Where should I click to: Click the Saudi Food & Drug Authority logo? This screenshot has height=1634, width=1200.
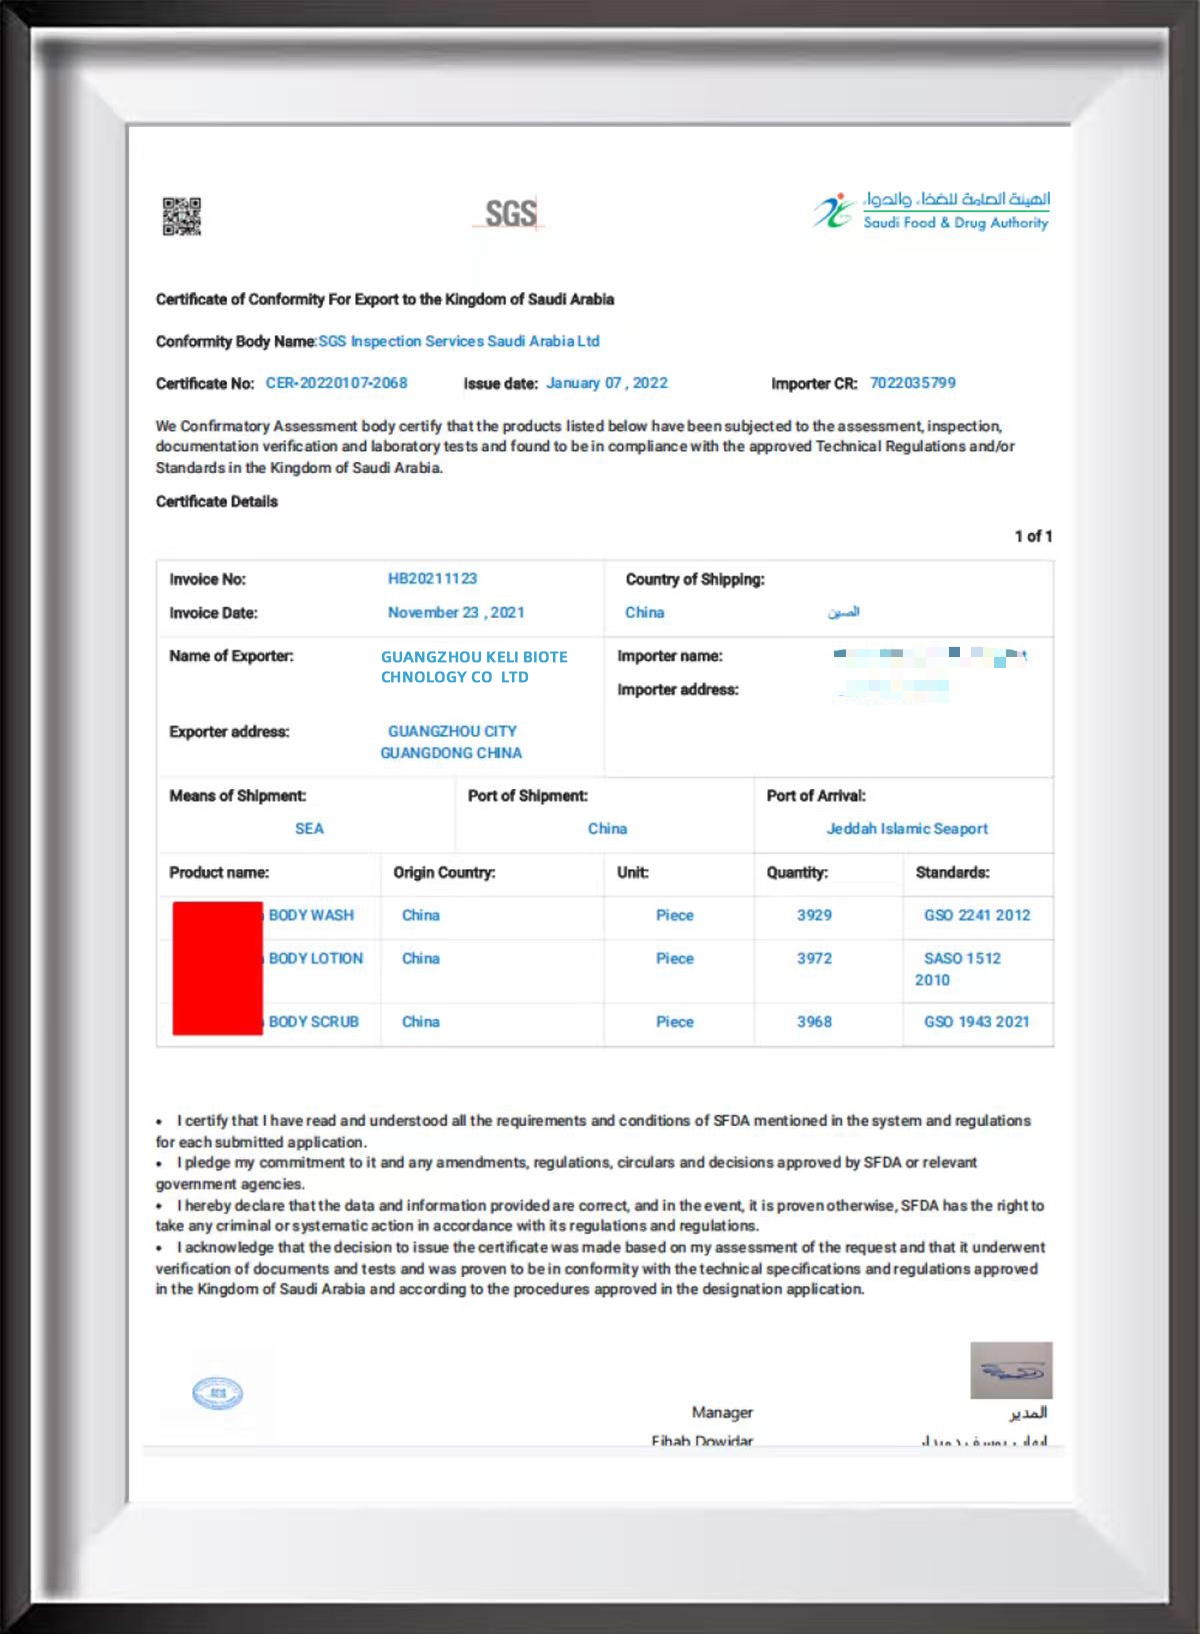click(x=931, y=211)
